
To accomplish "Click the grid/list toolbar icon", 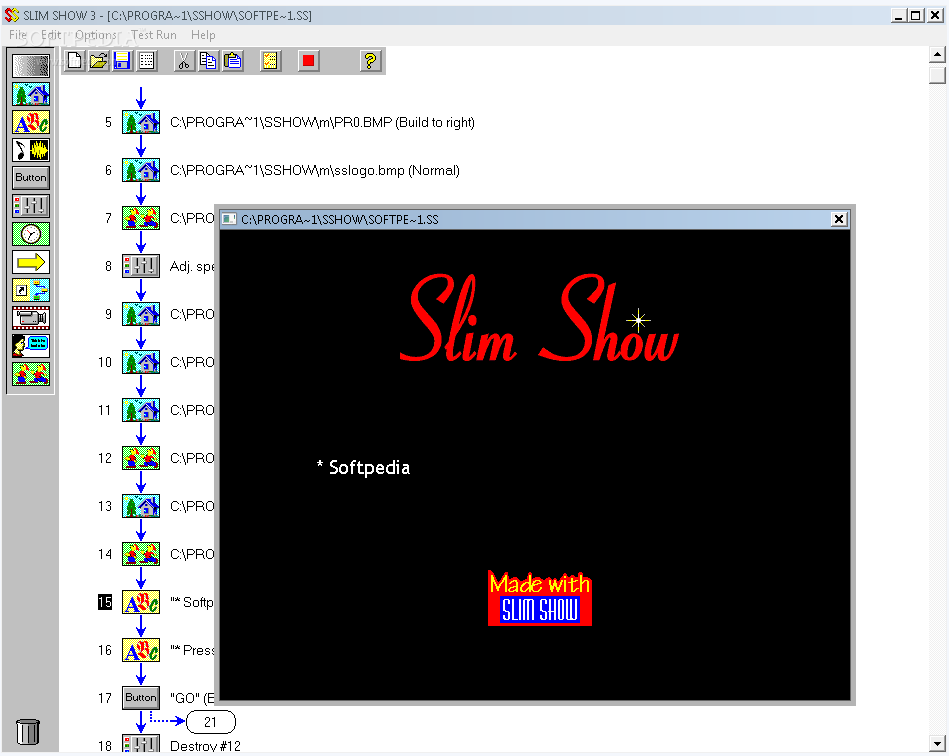I will pos(147,61).
